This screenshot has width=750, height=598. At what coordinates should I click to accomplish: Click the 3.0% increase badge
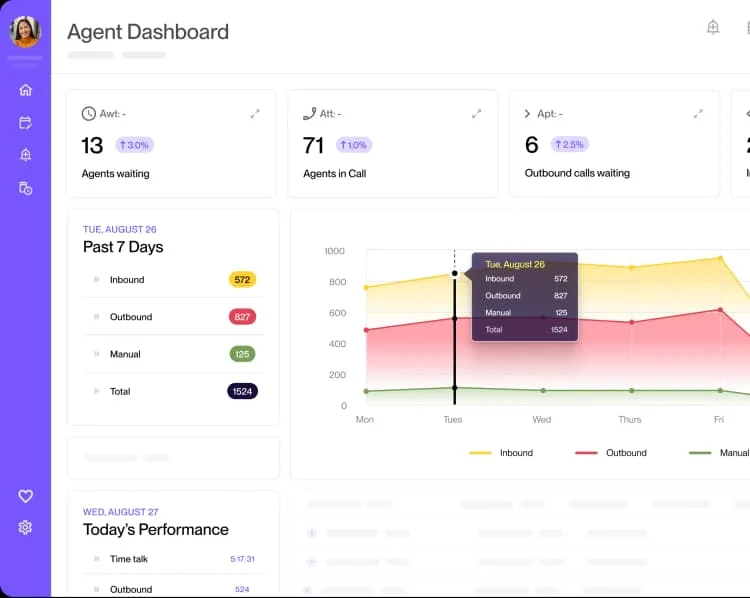pos(134,145)
